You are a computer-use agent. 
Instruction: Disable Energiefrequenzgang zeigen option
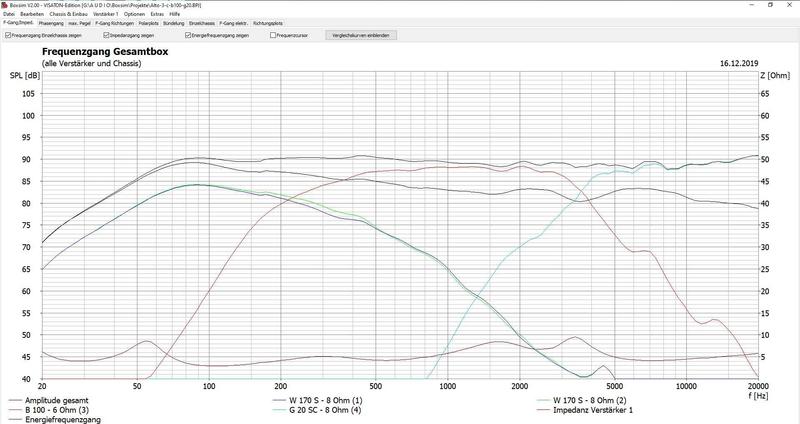[188, 36]
